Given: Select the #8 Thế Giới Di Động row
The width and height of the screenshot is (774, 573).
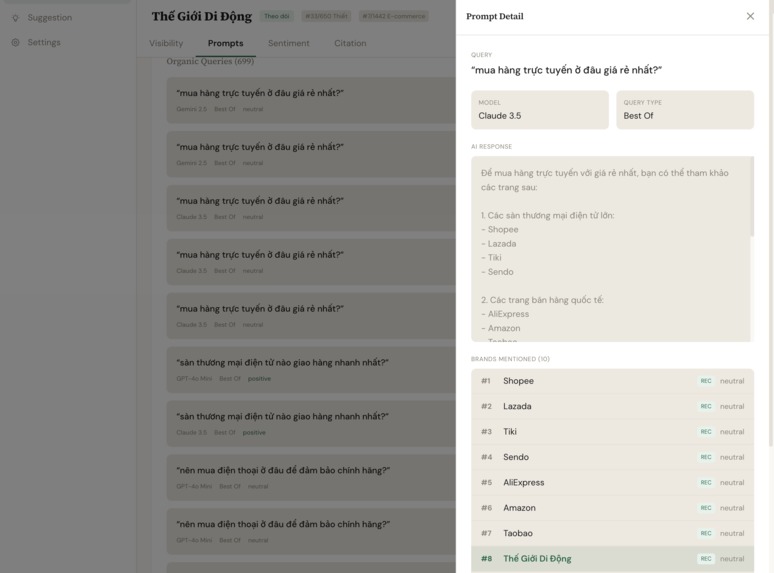Looking at the screenshot, I should (x=612, y=559).
